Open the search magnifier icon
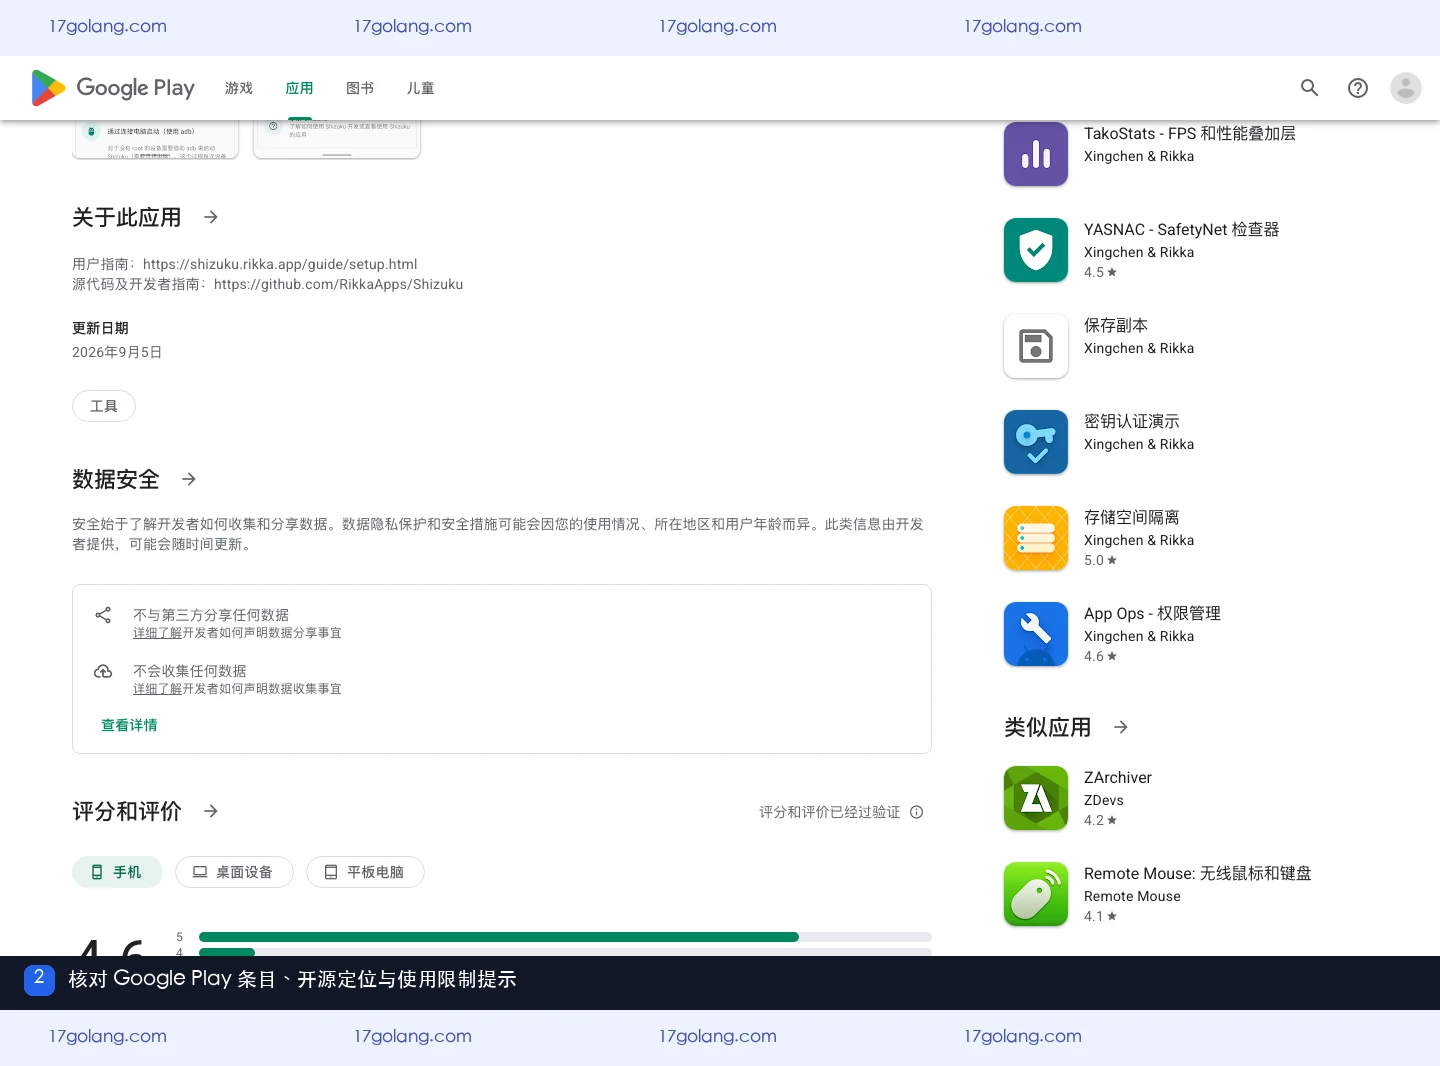This screenshot has width=1440, height=1066. tap(1310, 88)
